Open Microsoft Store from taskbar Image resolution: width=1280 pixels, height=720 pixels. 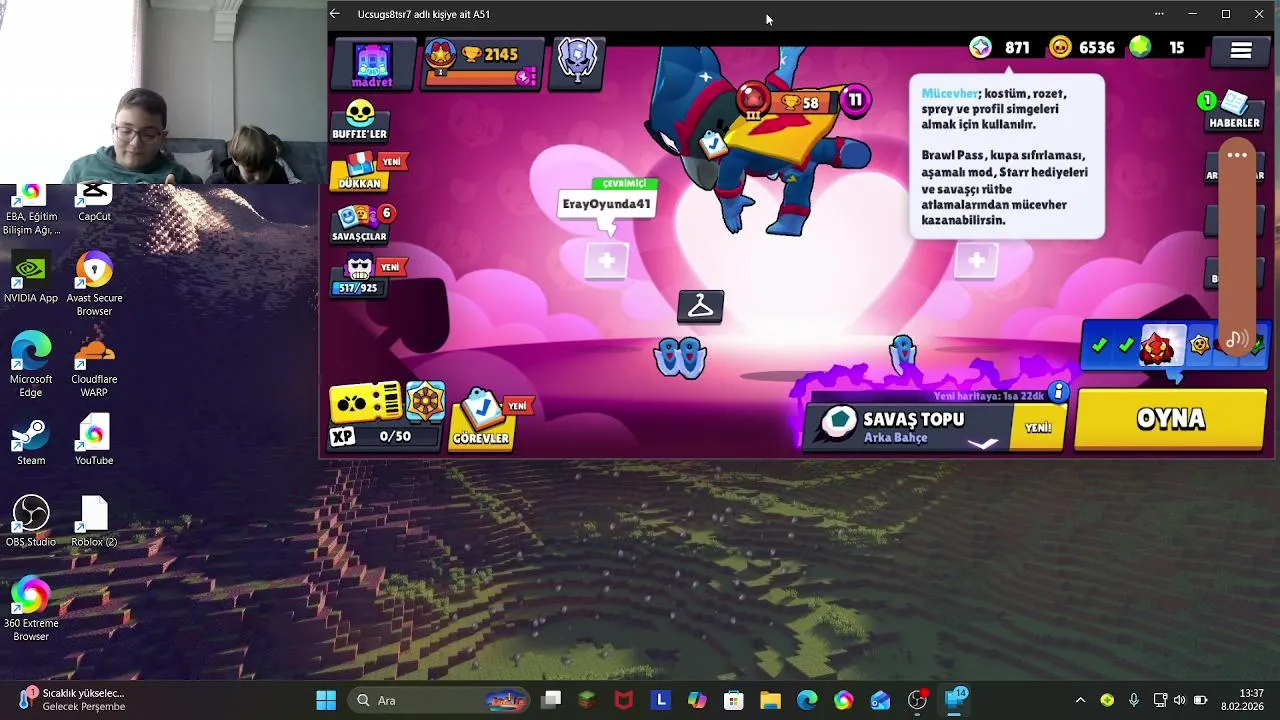pos(734,700)
